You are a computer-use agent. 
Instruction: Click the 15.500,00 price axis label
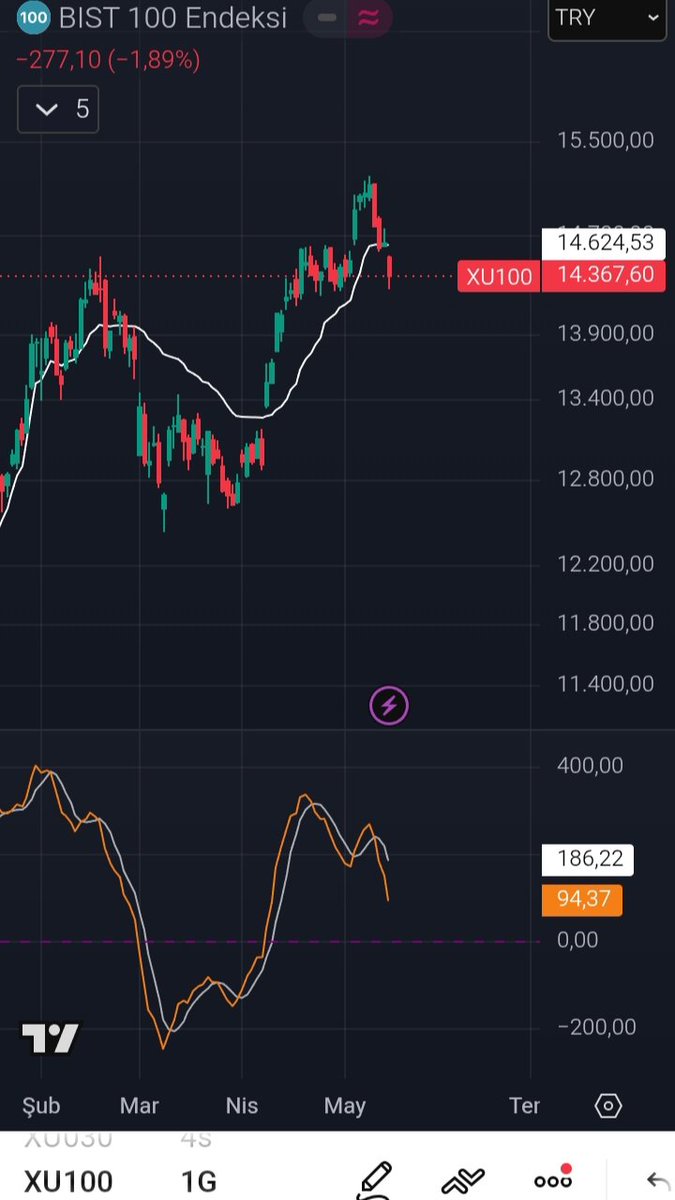606,140
